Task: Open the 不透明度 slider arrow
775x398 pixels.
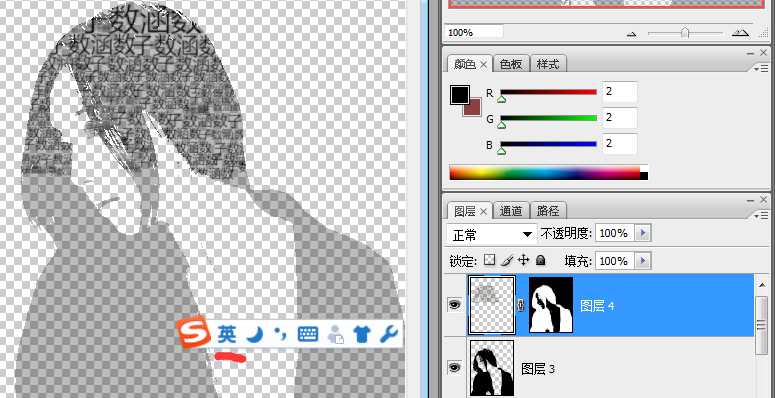Action: pos(644,233)
